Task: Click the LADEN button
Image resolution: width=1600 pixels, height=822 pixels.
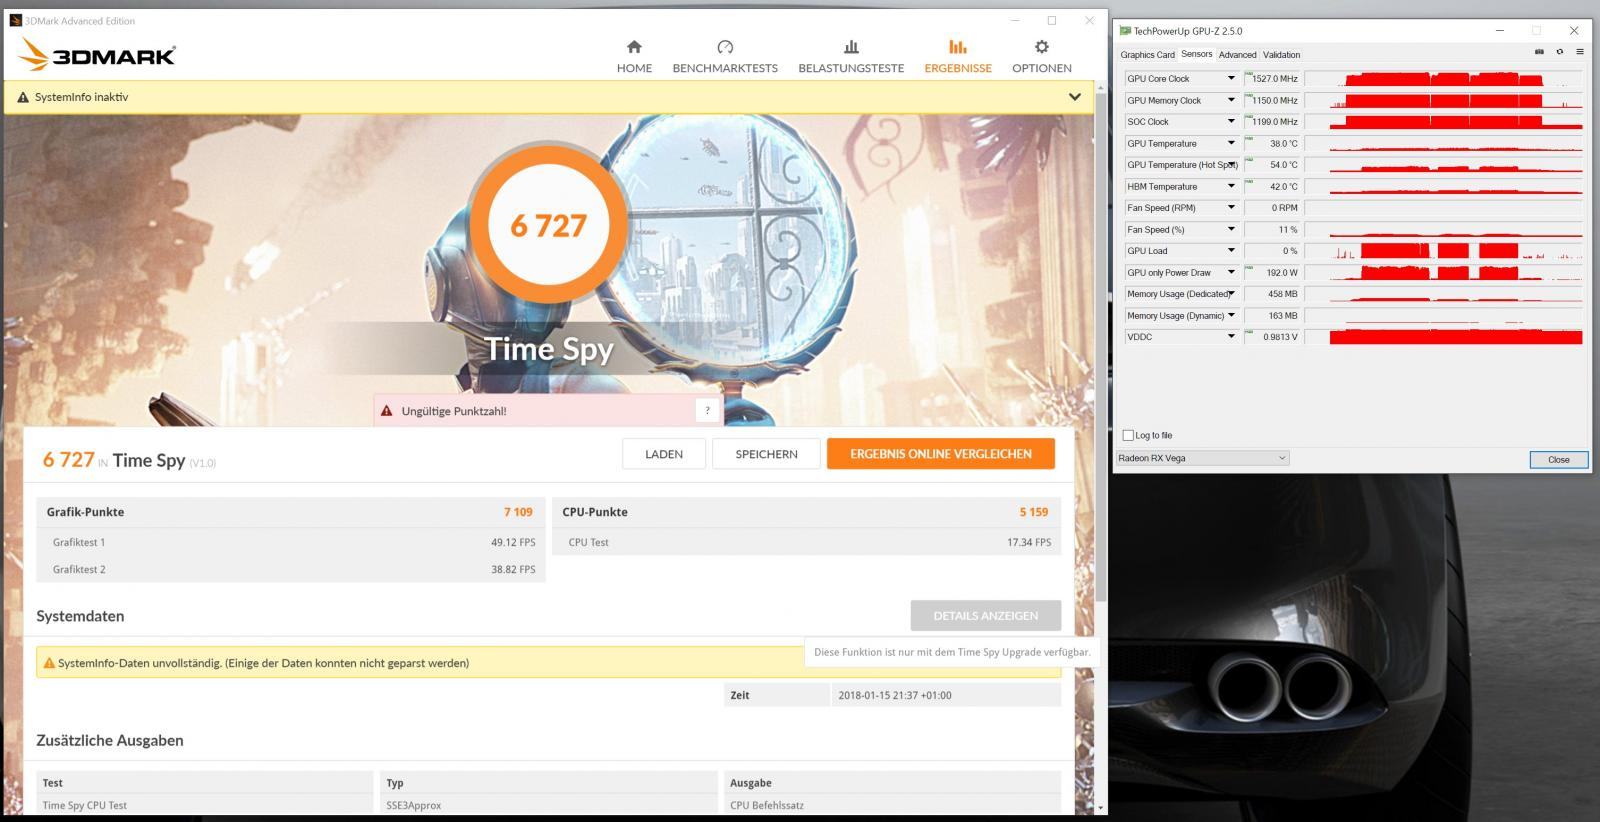Action: click(664, 454)
